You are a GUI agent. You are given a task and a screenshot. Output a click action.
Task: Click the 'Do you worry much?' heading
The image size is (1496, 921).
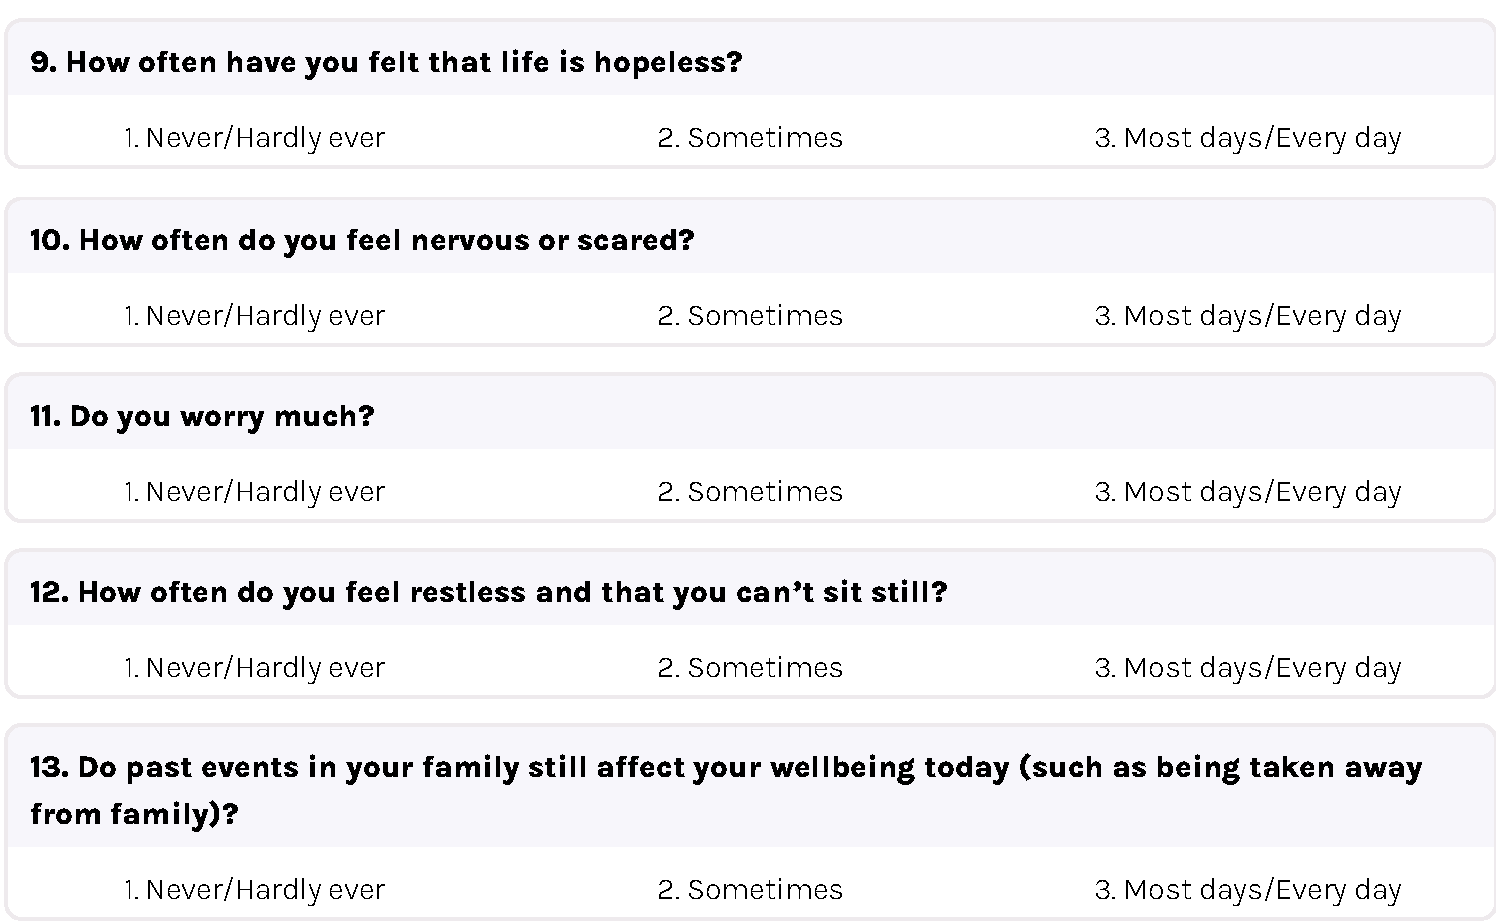point(202,416)
